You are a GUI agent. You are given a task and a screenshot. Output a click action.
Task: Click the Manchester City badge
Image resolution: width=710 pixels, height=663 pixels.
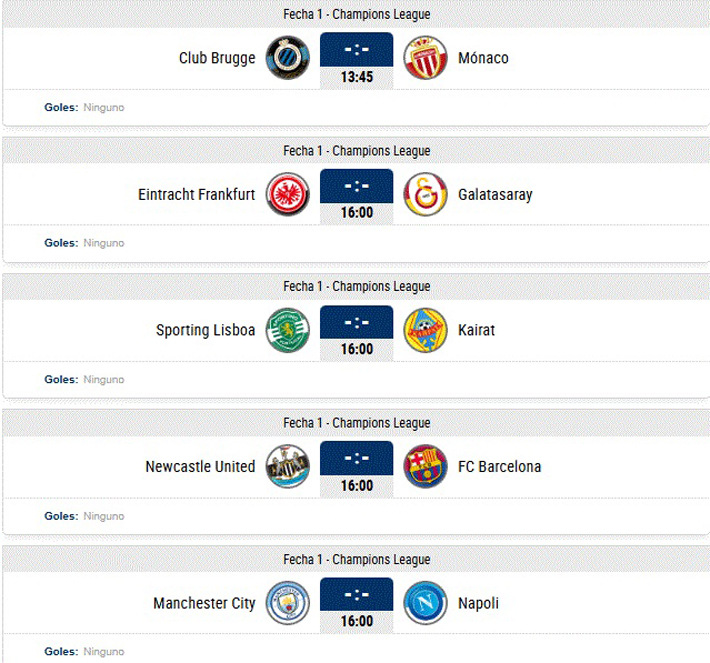click(288, 604)
